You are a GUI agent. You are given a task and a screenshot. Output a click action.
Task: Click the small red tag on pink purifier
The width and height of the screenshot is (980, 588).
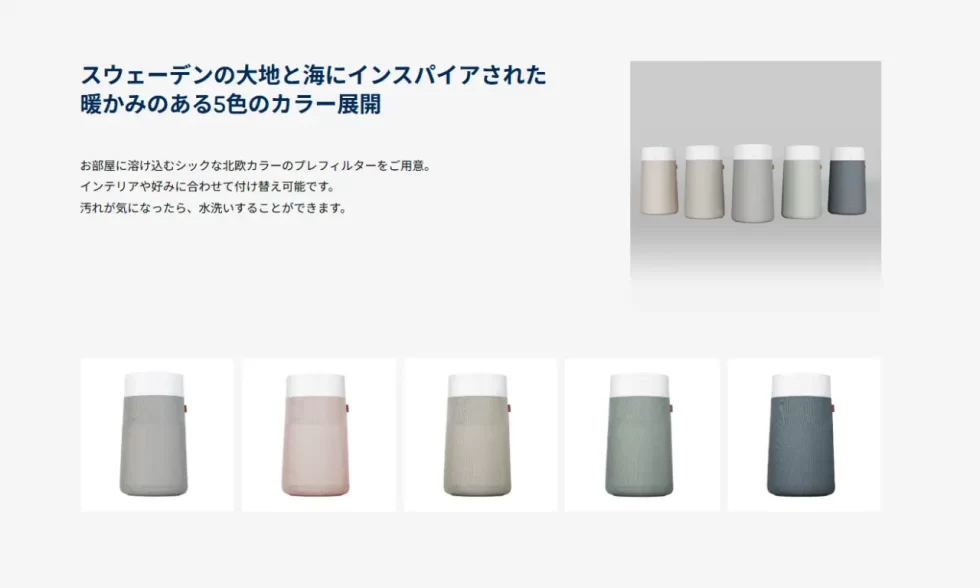click(347, 408)
